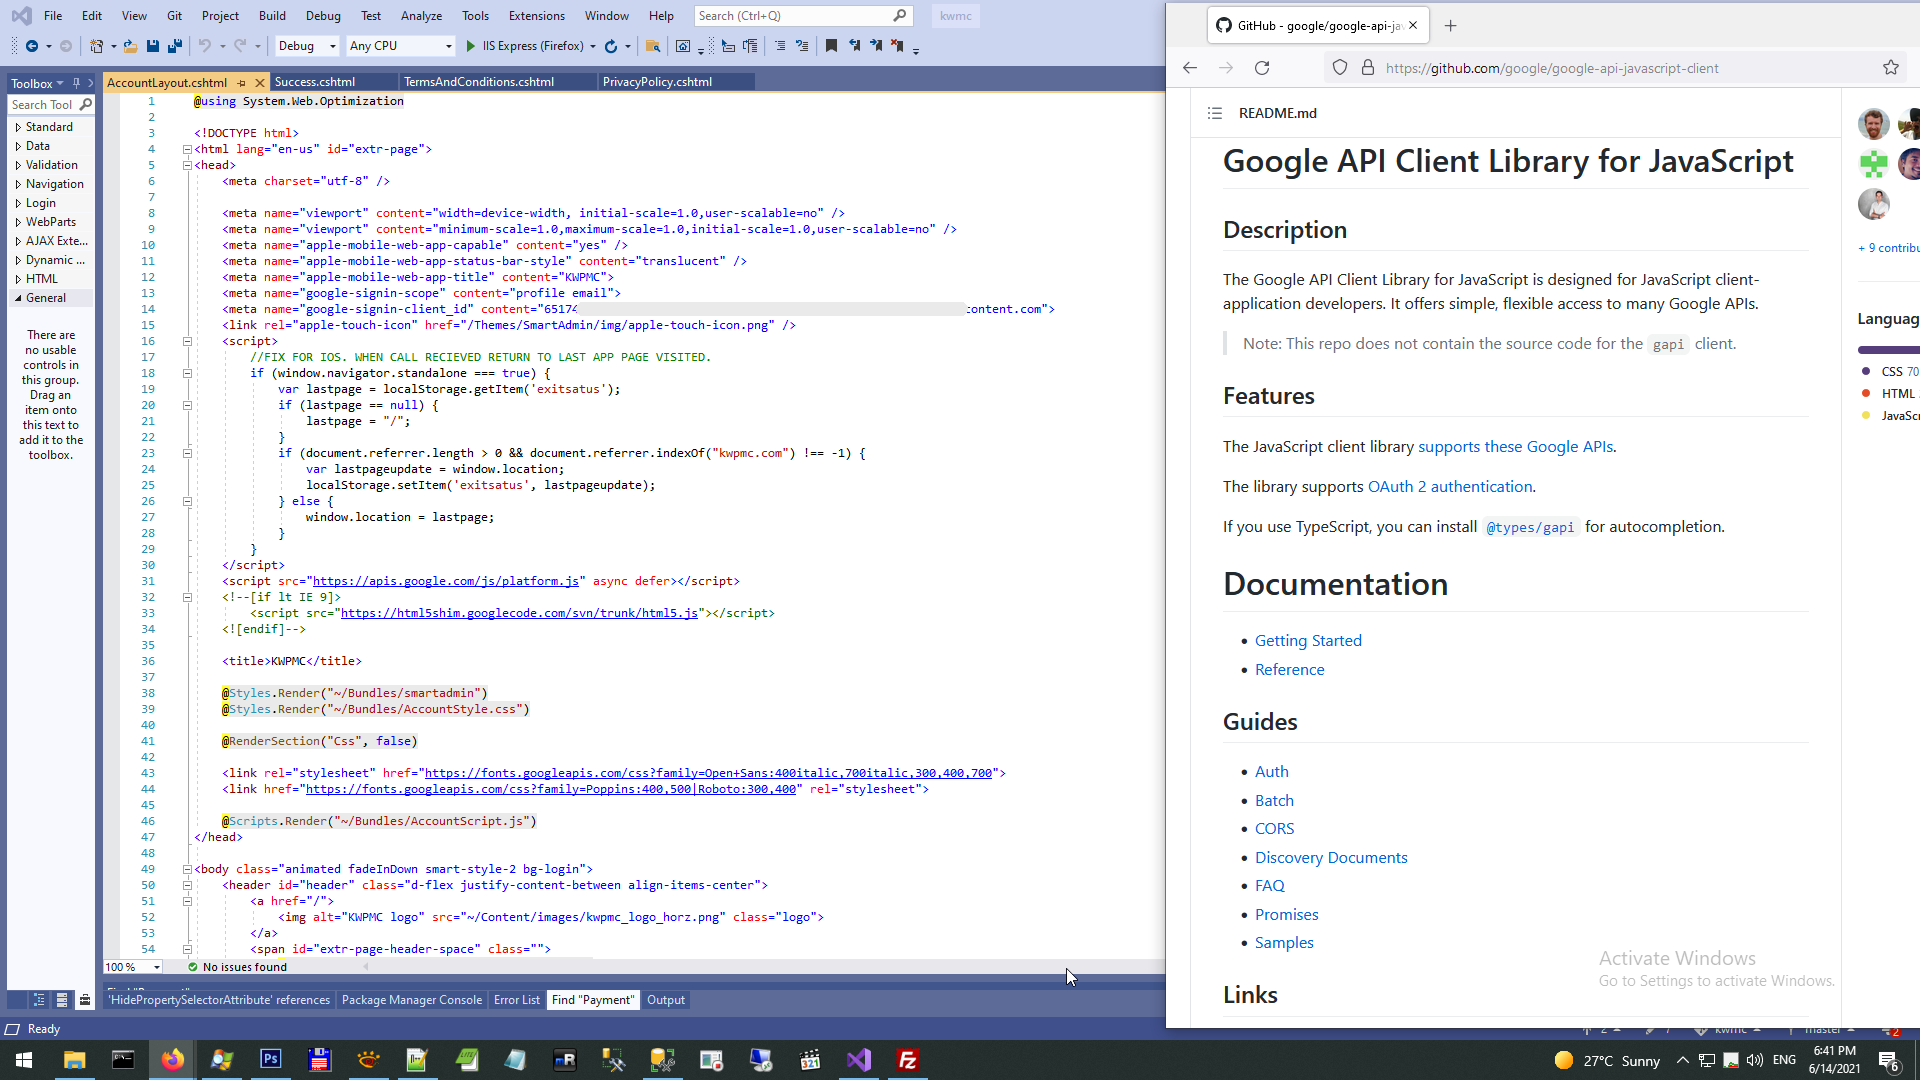Open the 100 % zoom level dropdown
The height and width of the screenshot is (1080, 1920).
157,967
